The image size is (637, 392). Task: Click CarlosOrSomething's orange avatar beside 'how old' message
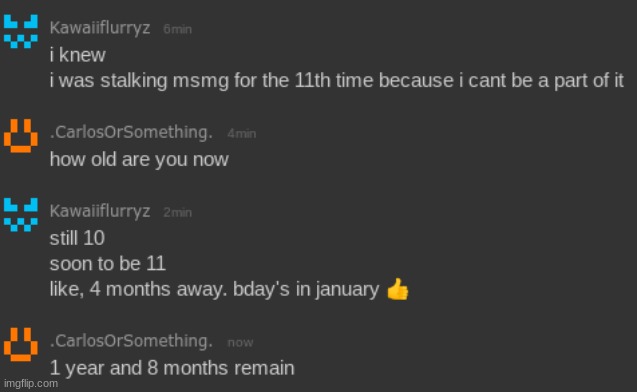21,136
